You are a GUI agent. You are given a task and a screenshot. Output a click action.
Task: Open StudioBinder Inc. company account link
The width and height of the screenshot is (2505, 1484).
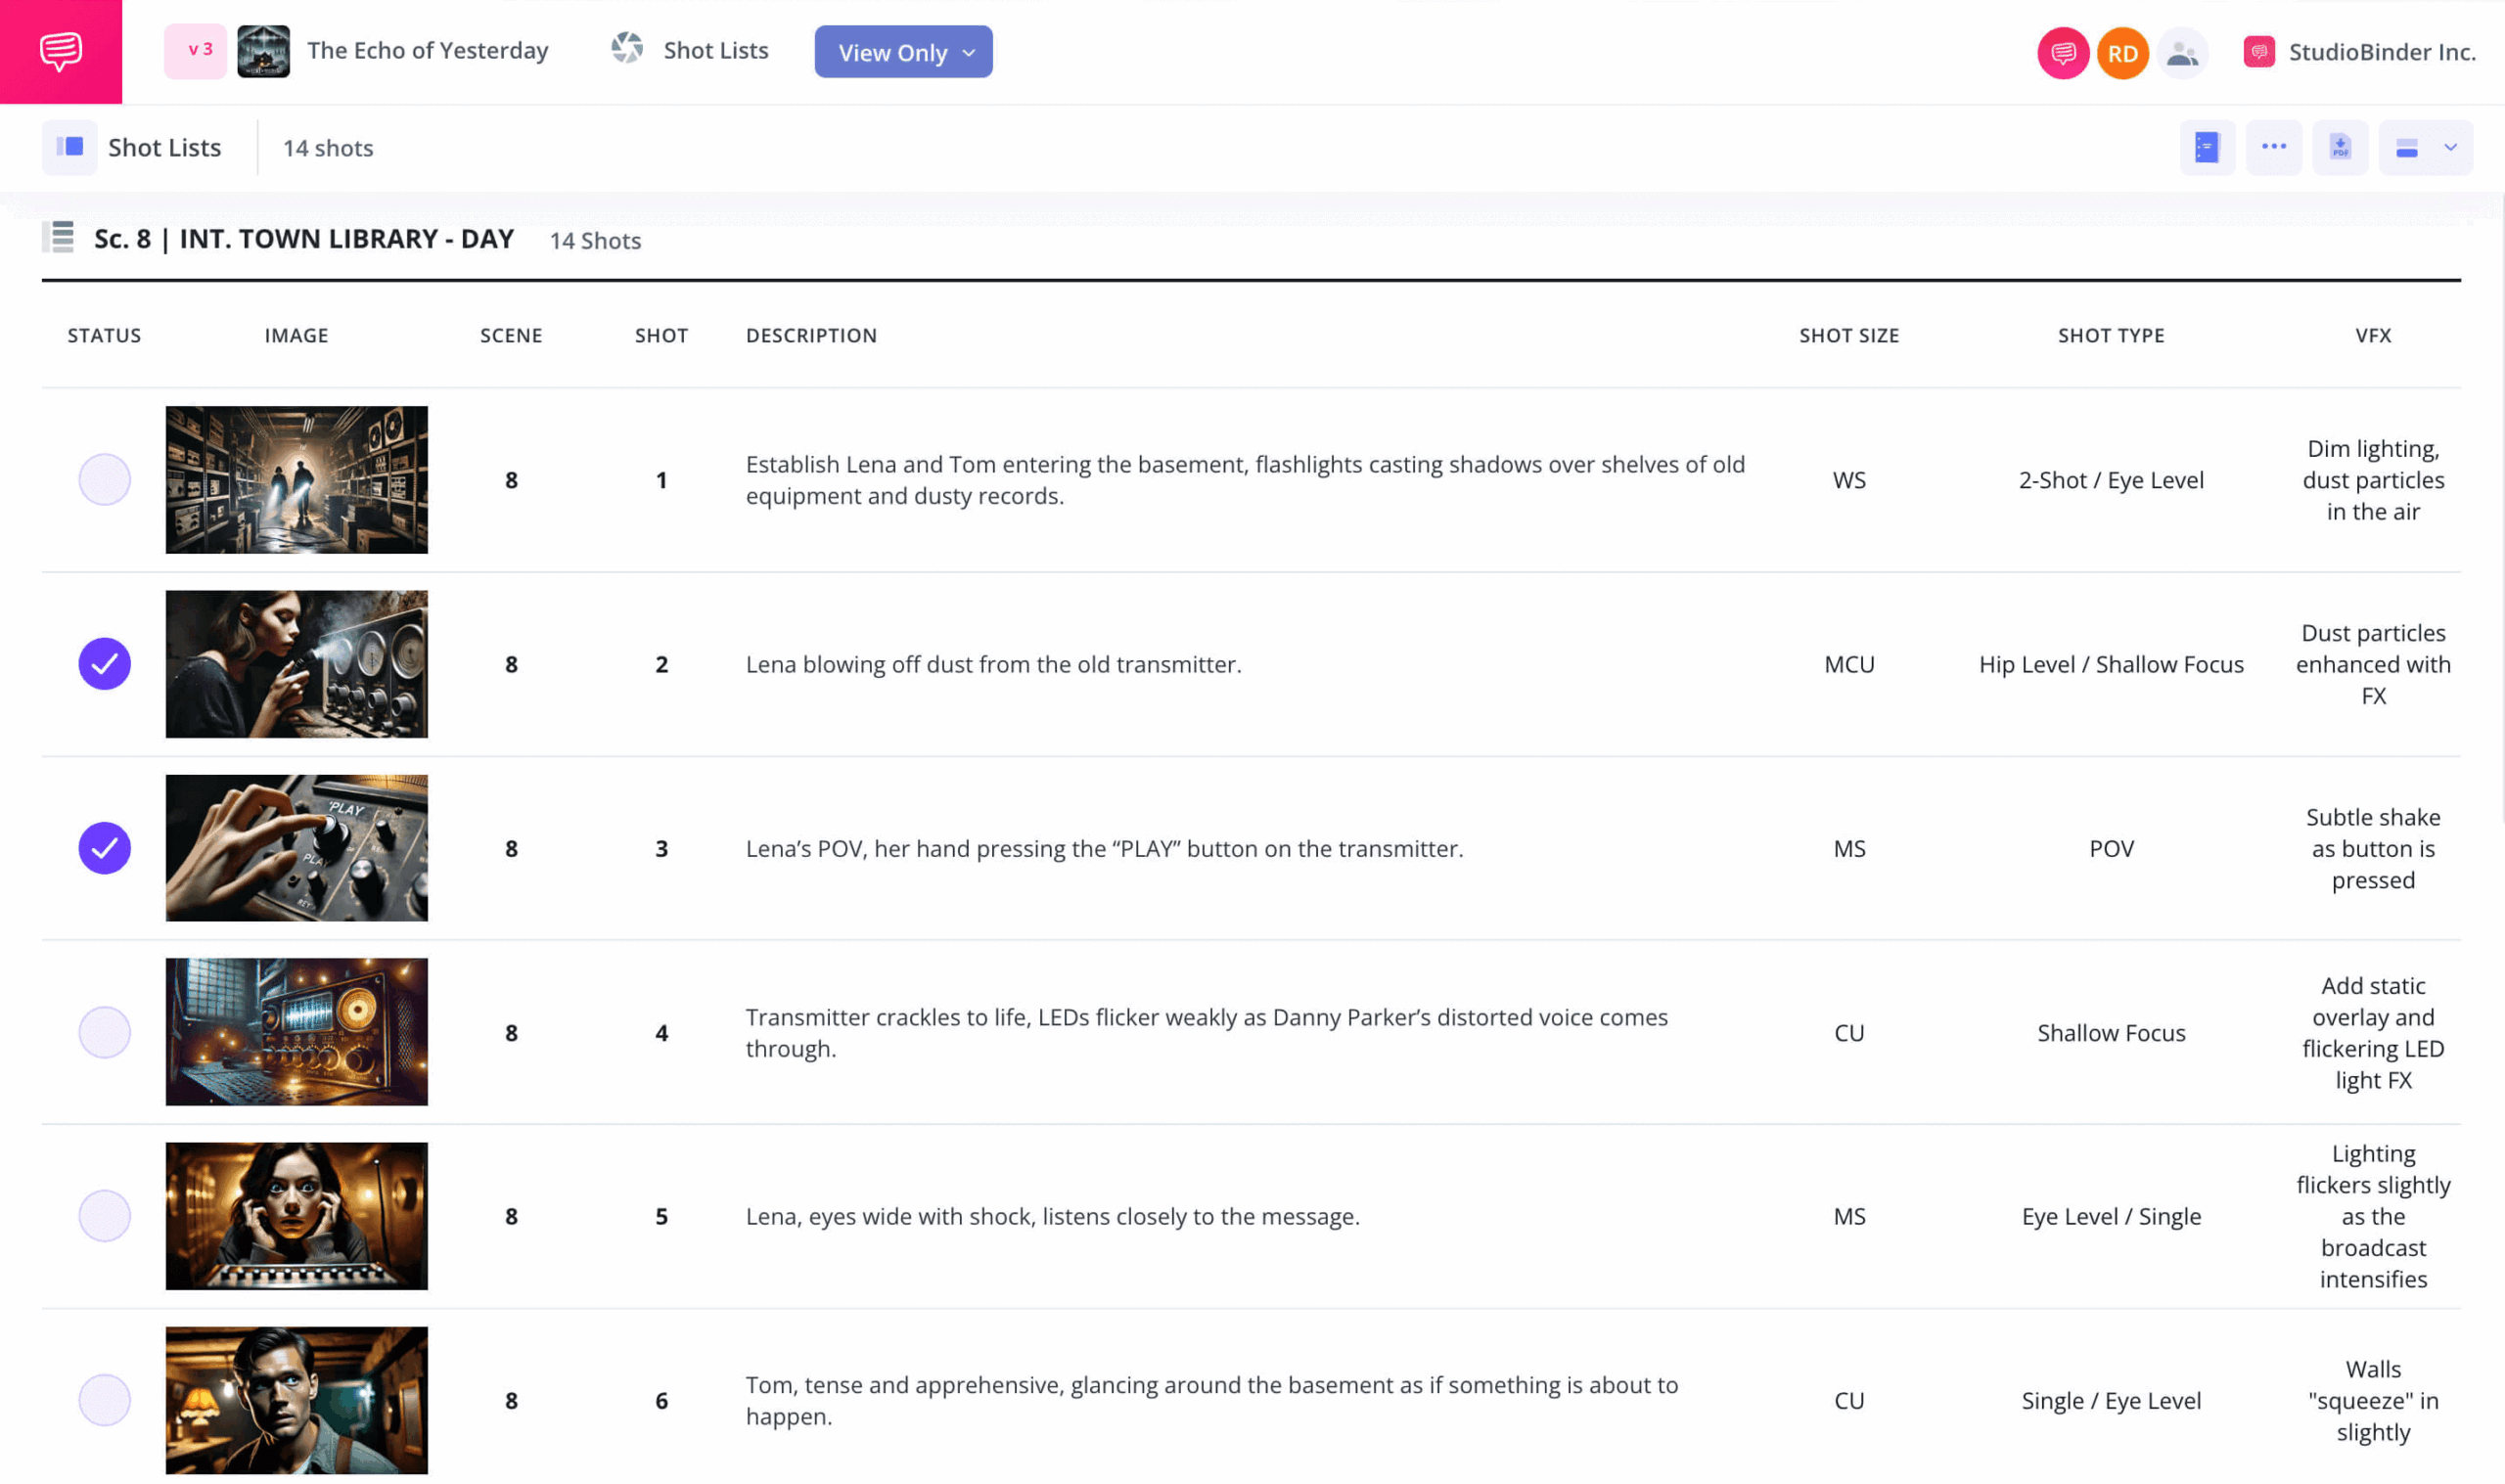2380,52
